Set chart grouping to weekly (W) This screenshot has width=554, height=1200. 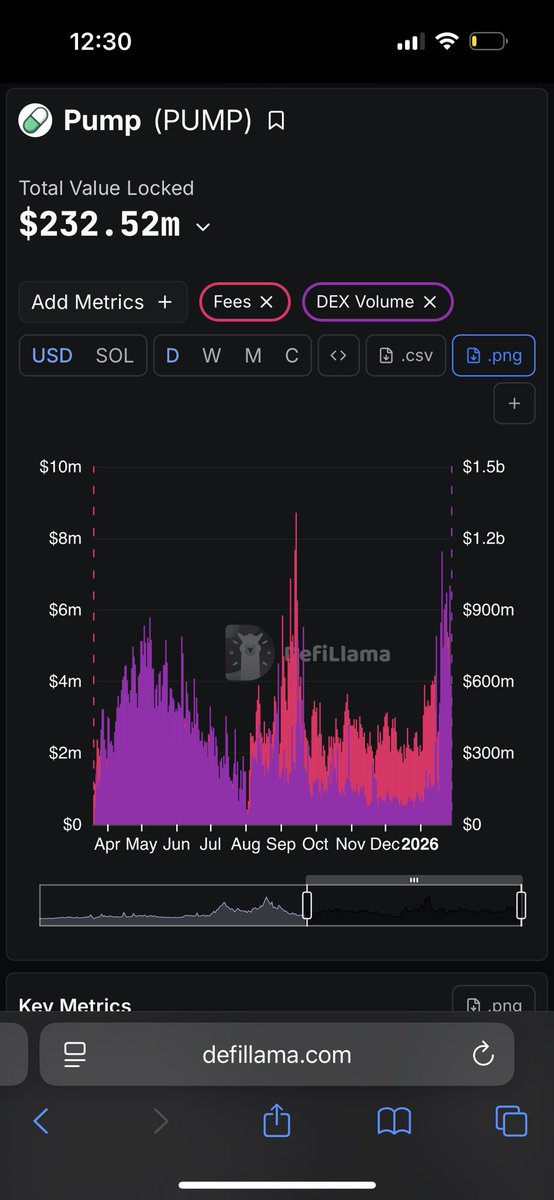coord(212,356)
